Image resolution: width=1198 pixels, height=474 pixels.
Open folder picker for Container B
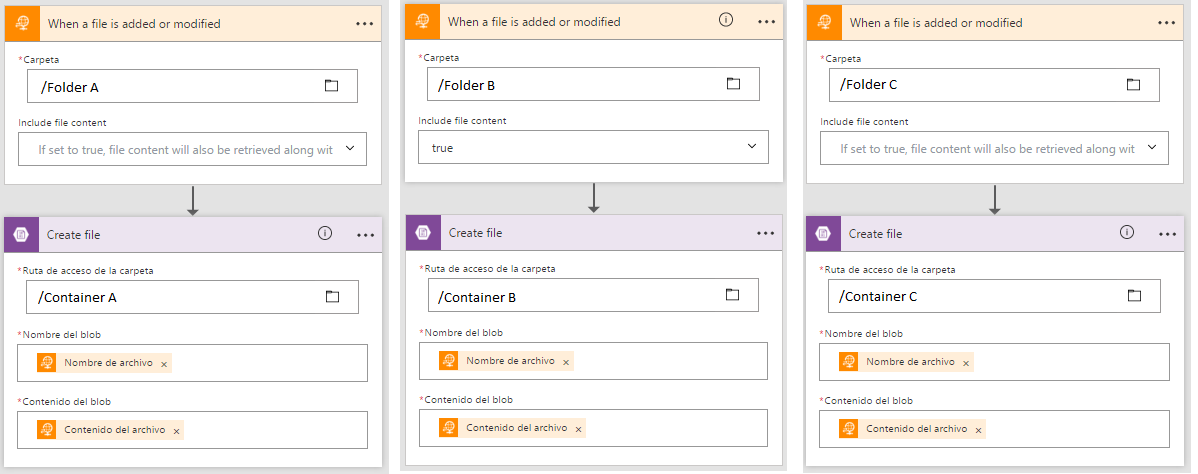coord(732,295)
